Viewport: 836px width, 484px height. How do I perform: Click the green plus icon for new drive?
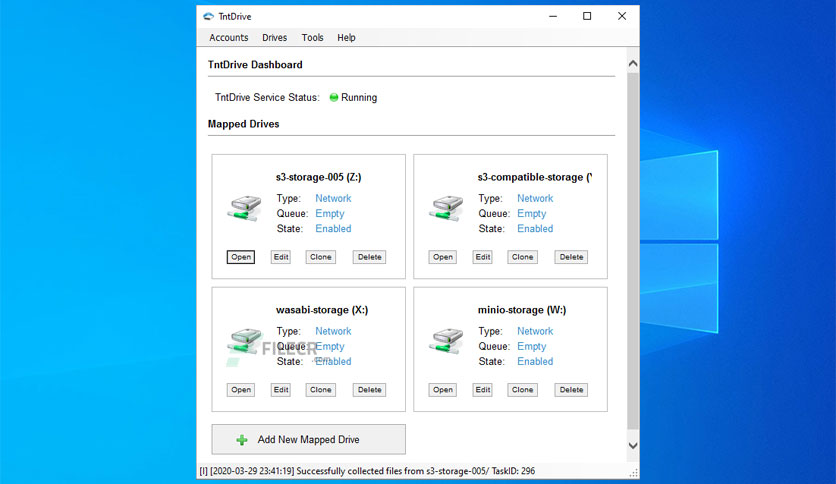coord(242,440)
